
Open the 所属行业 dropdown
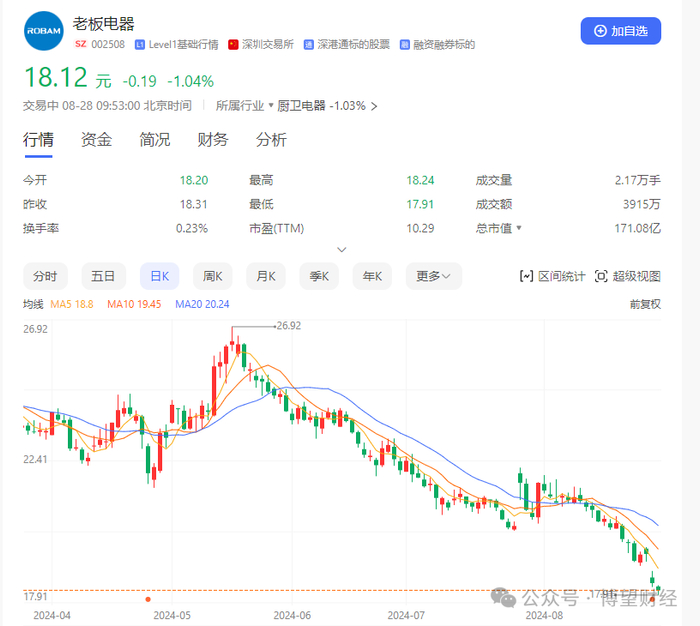click(244, 106)
